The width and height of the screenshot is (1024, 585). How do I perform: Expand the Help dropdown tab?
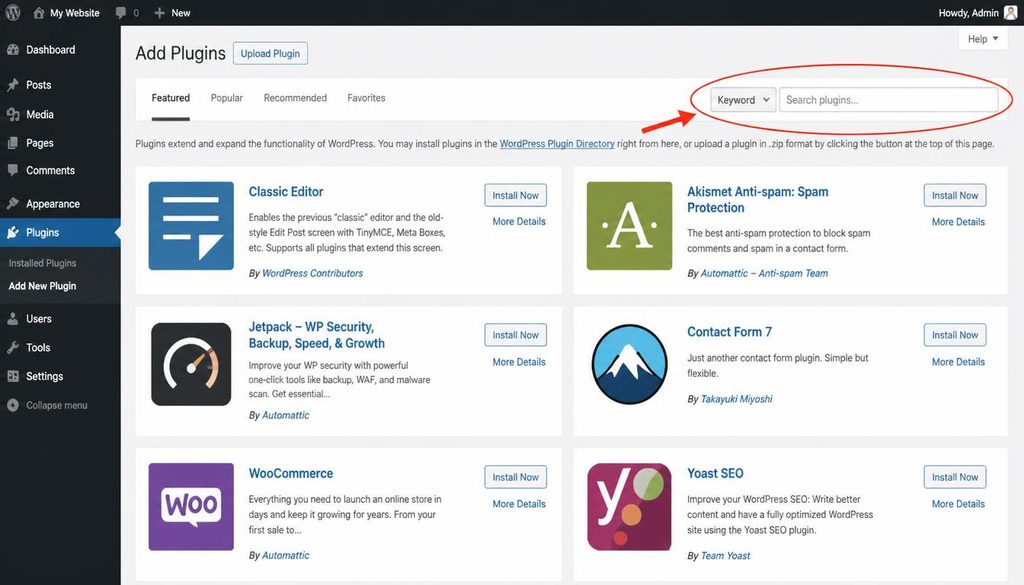click(983, 39)
